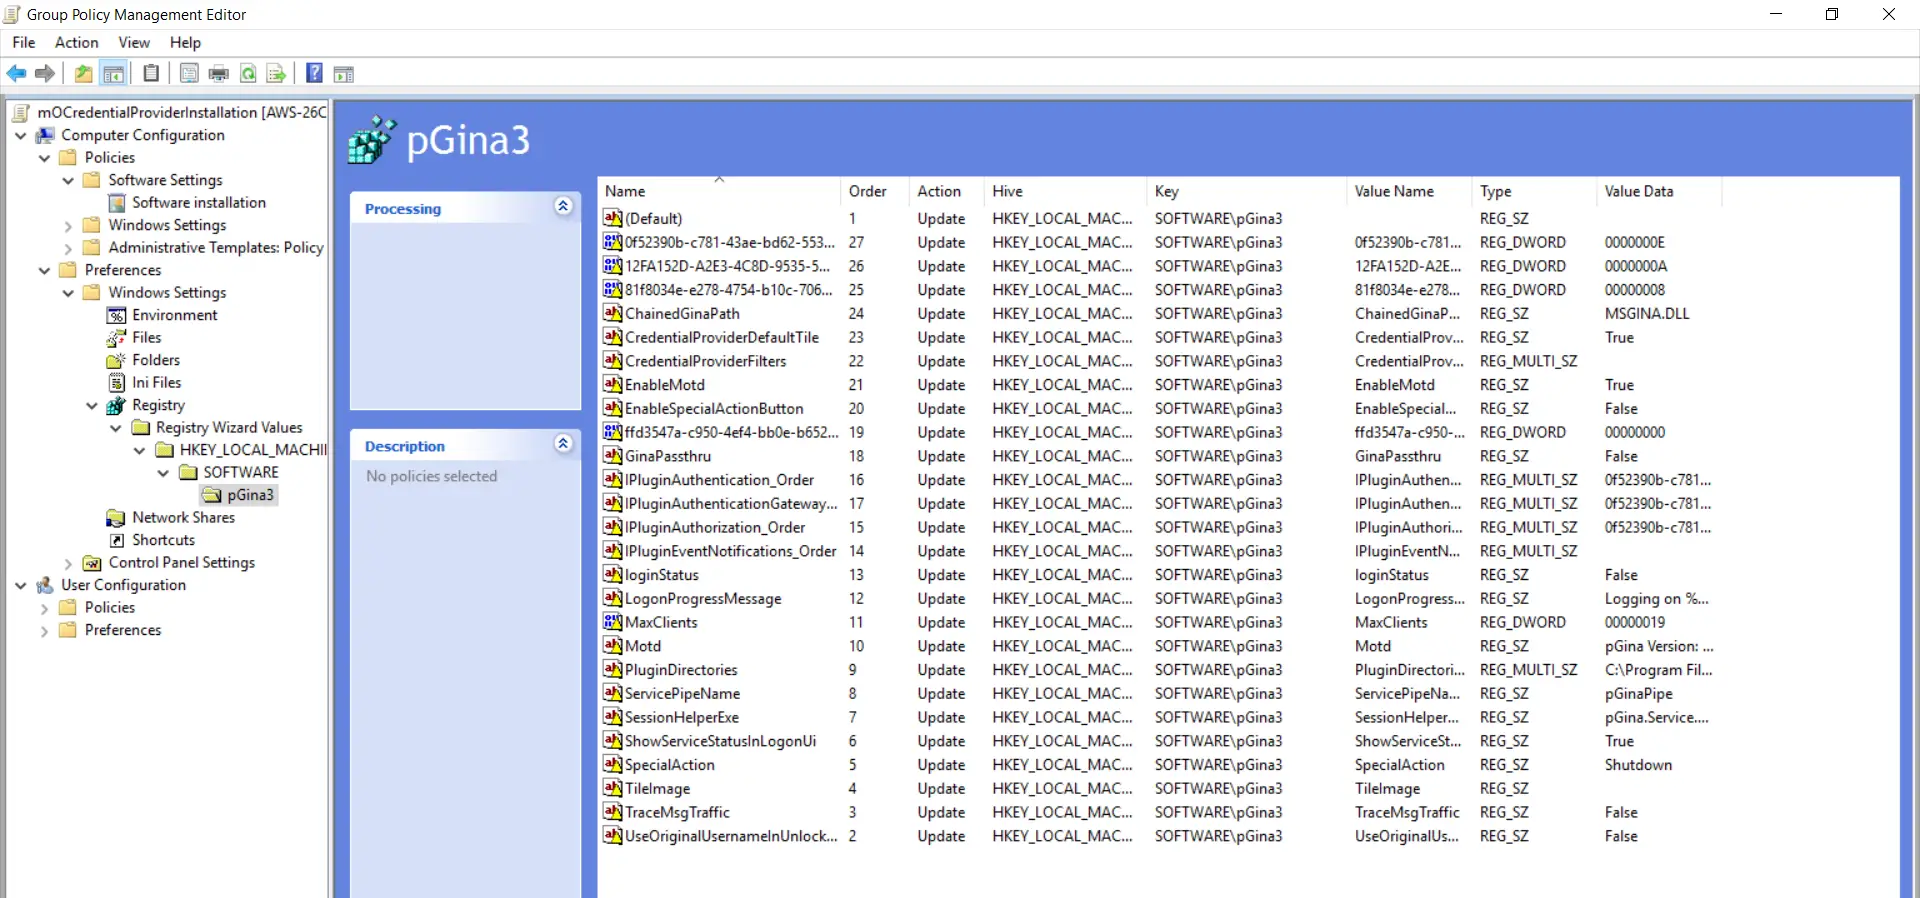This screenshot has width=1920, height=898.
Task: Expand Control Panel Settings node
Action: (x=68, y=562)
